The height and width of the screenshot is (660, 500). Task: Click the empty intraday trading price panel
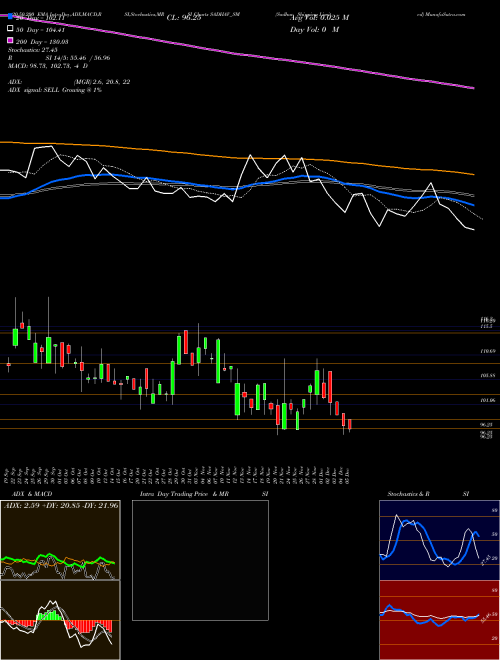coord(200,560)
